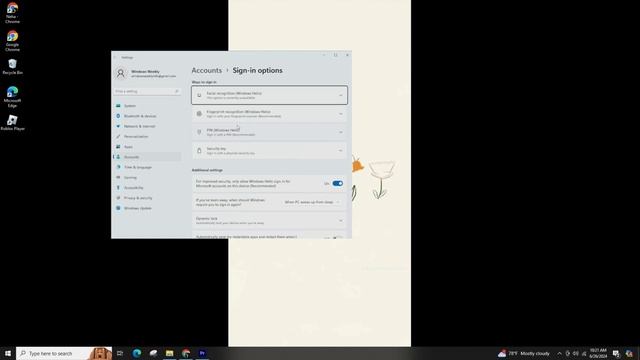Open volume control in system tray

[x=576, y=353]
